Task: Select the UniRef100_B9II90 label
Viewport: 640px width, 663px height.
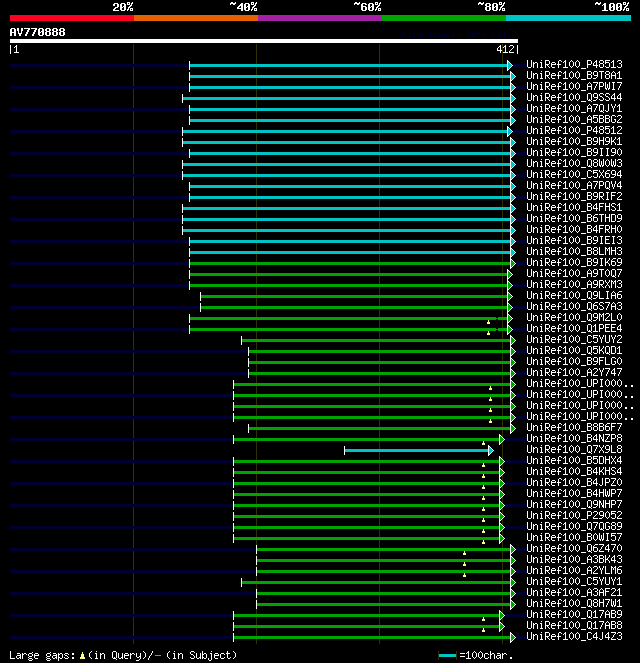Action: pyautogui.click(x=574, y=152)
